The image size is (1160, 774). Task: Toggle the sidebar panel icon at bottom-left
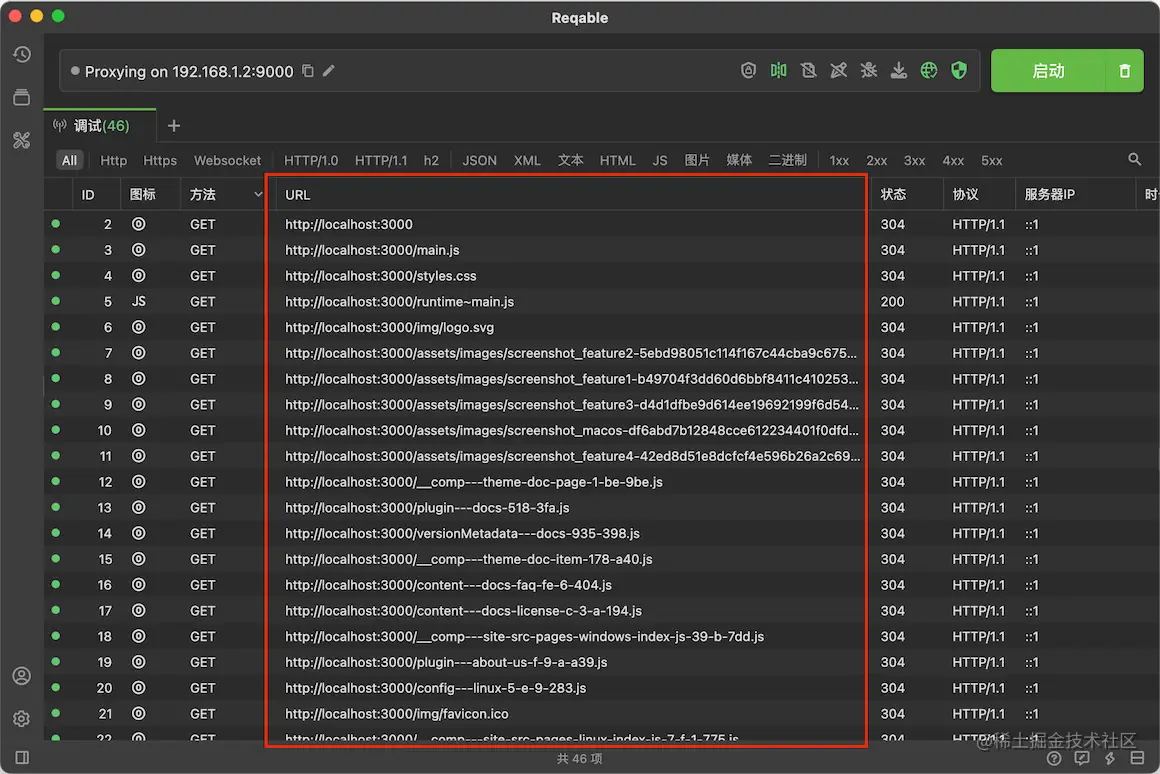(21, 758)
